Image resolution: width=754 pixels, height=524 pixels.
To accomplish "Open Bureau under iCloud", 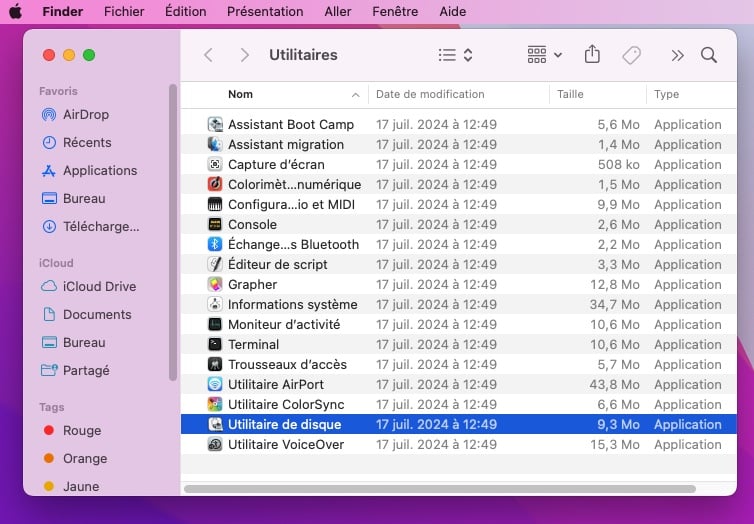I will [x=73, y=342].
